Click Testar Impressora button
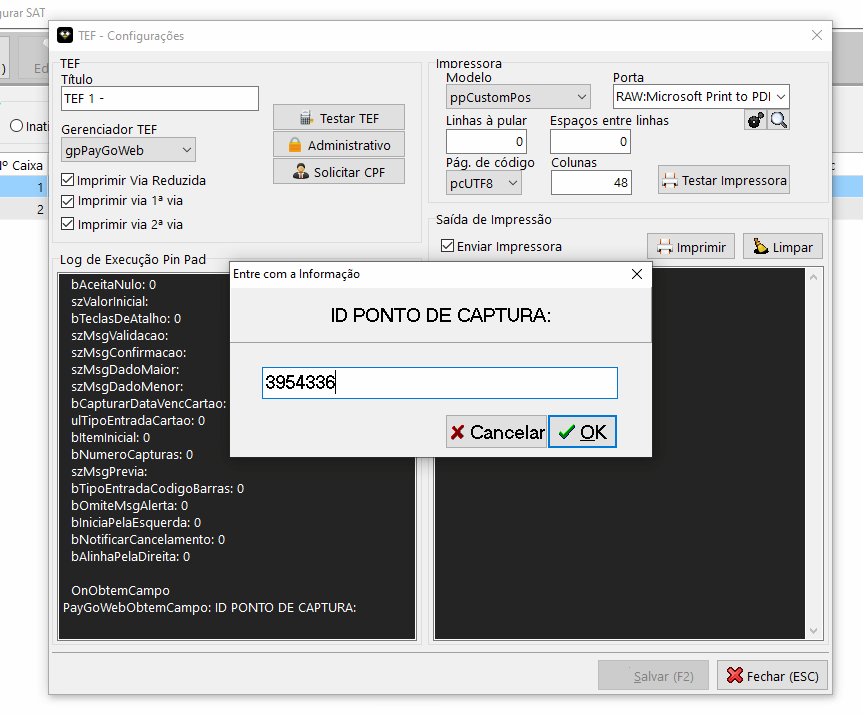The height and width of the screenshot is (714, 863). pyautogui.click(x=724, y=180)
